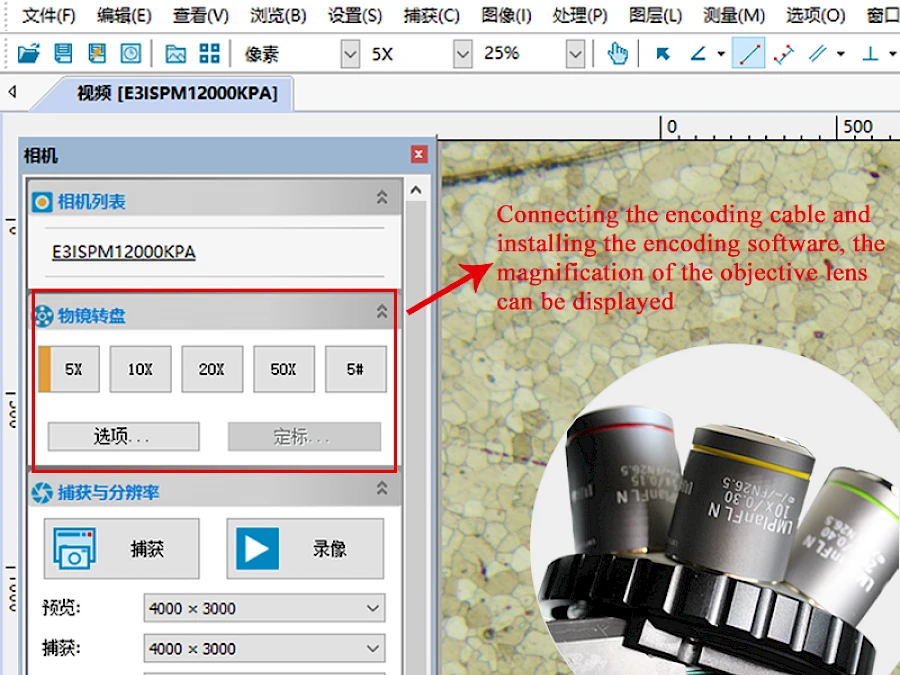Image resolution: width=900 pixels, height=675 pixels.
Task: Open the angle tool dropdown arrow
Action: (x=721, y=54)
